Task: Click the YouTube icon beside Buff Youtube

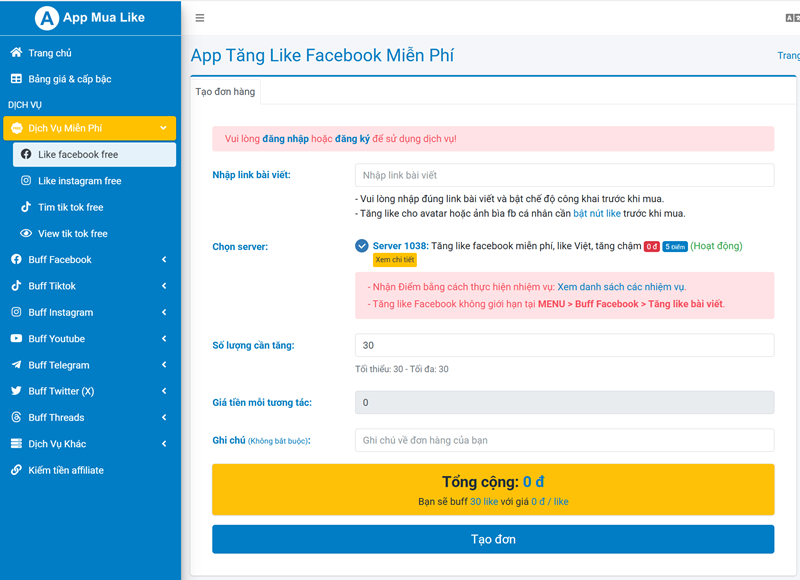Action: [x=16, y=338]
